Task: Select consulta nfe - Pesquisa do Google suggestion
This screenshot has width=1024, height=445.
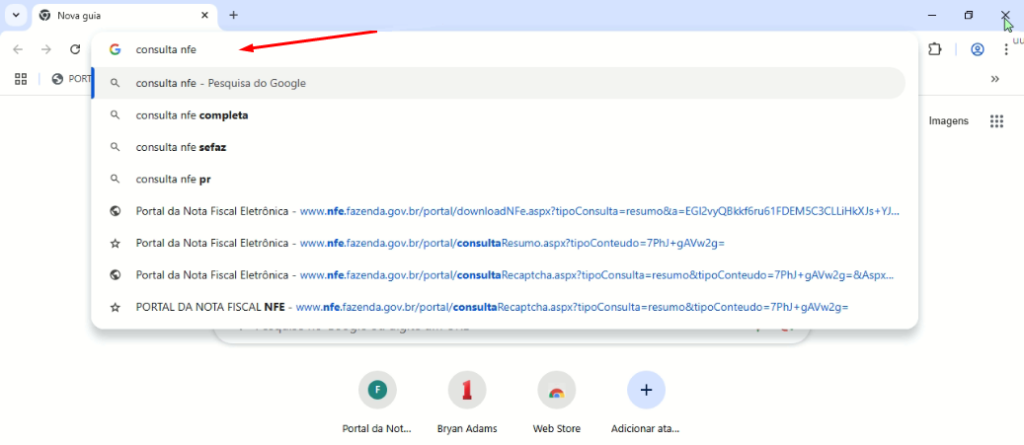Action: point(500,83)
